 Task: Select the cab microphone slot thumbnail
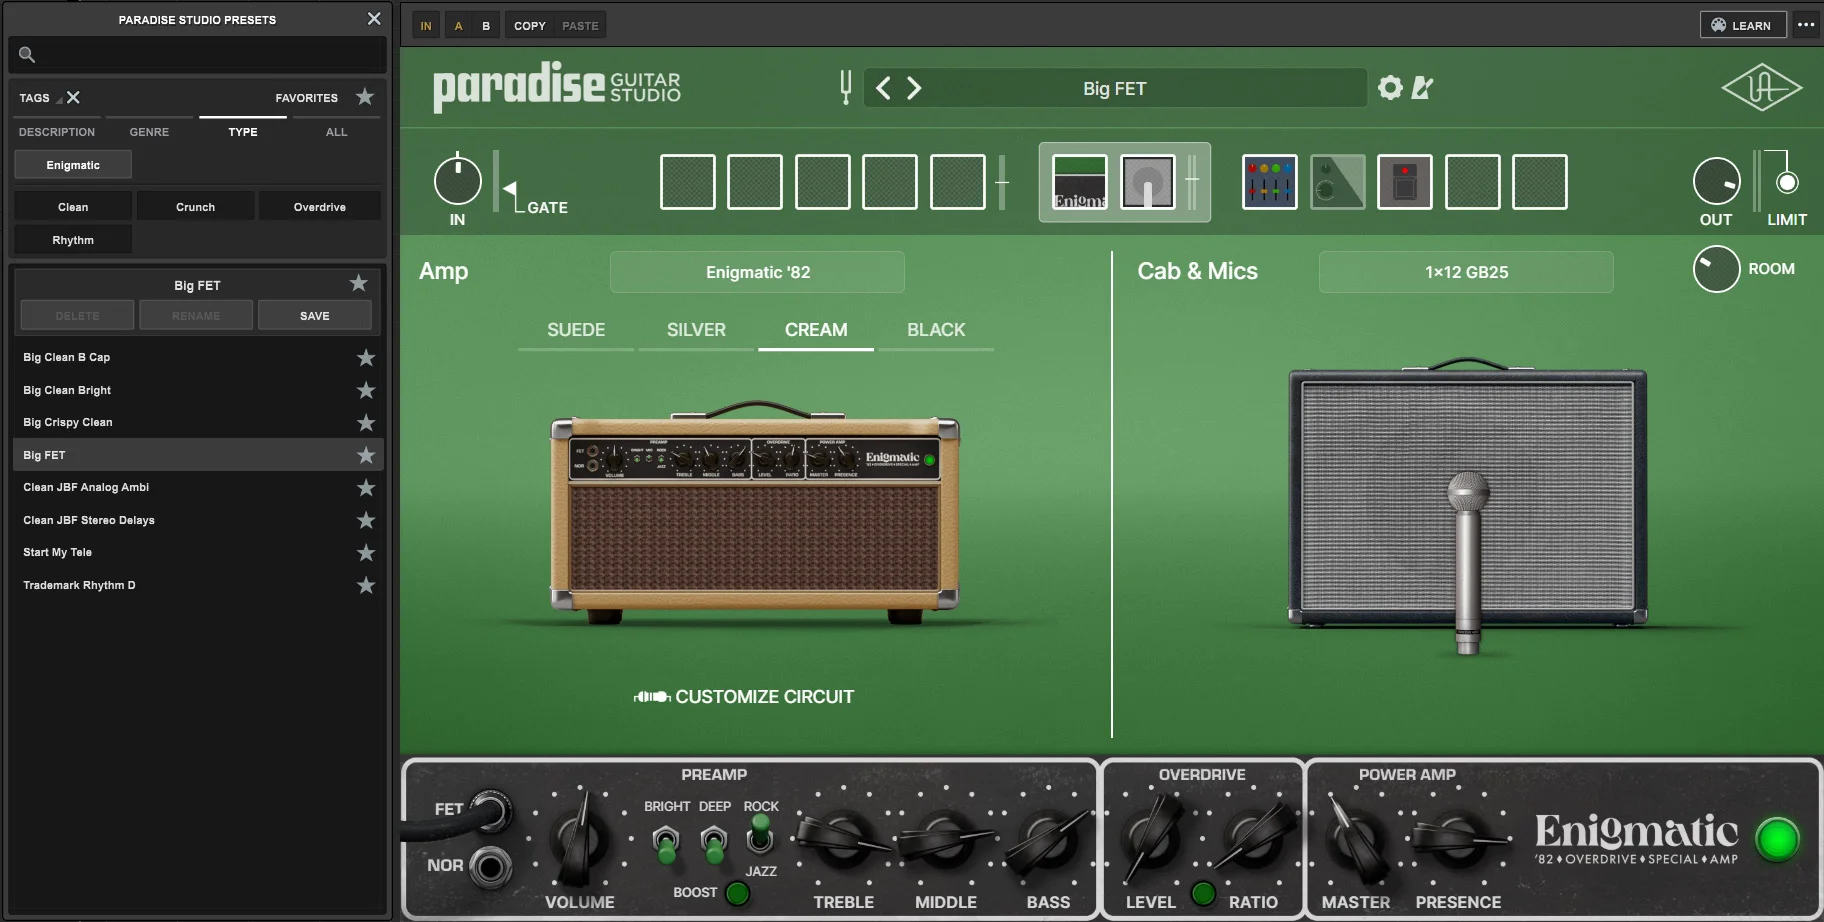(1147, 182)
